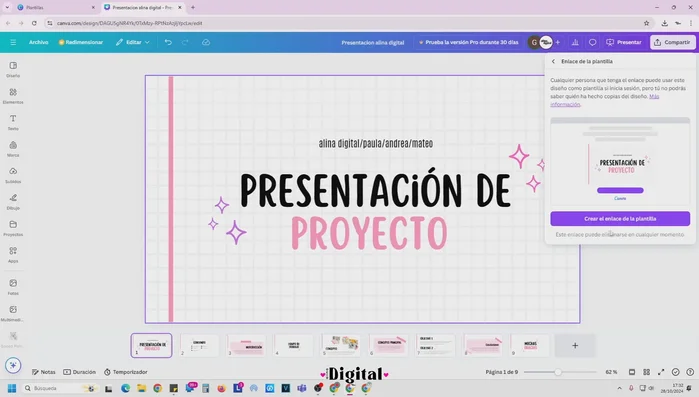The height and width of the screenshot is (397, 699).
Task: Open a new browser tab
Action: [193, 8]
